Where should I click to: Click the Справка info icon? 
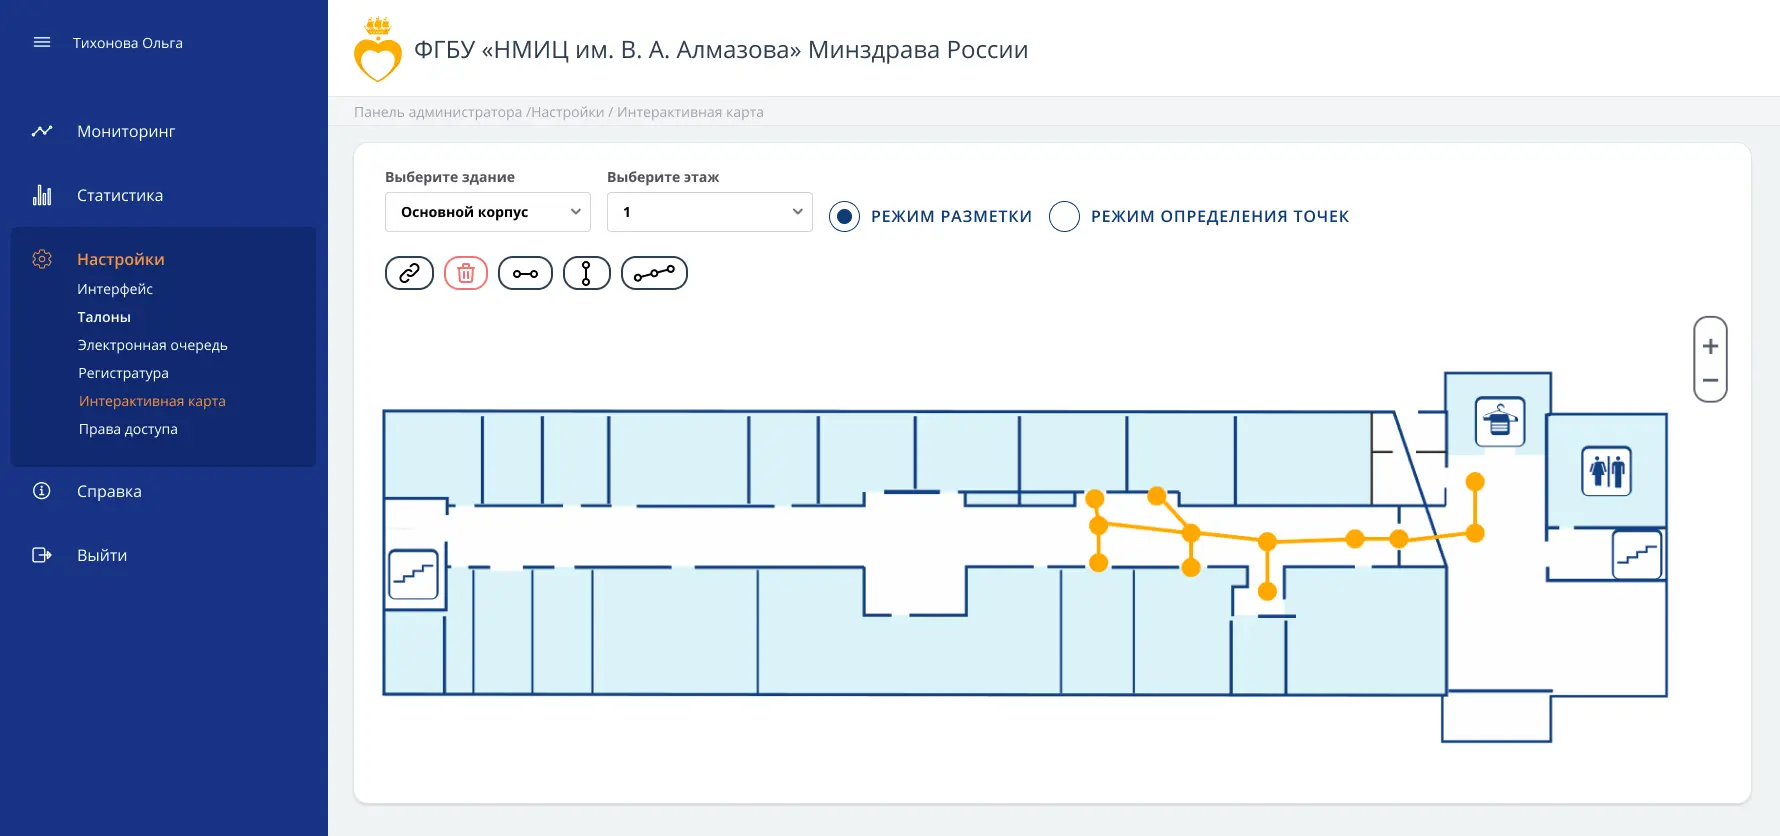tap(42, 491)
